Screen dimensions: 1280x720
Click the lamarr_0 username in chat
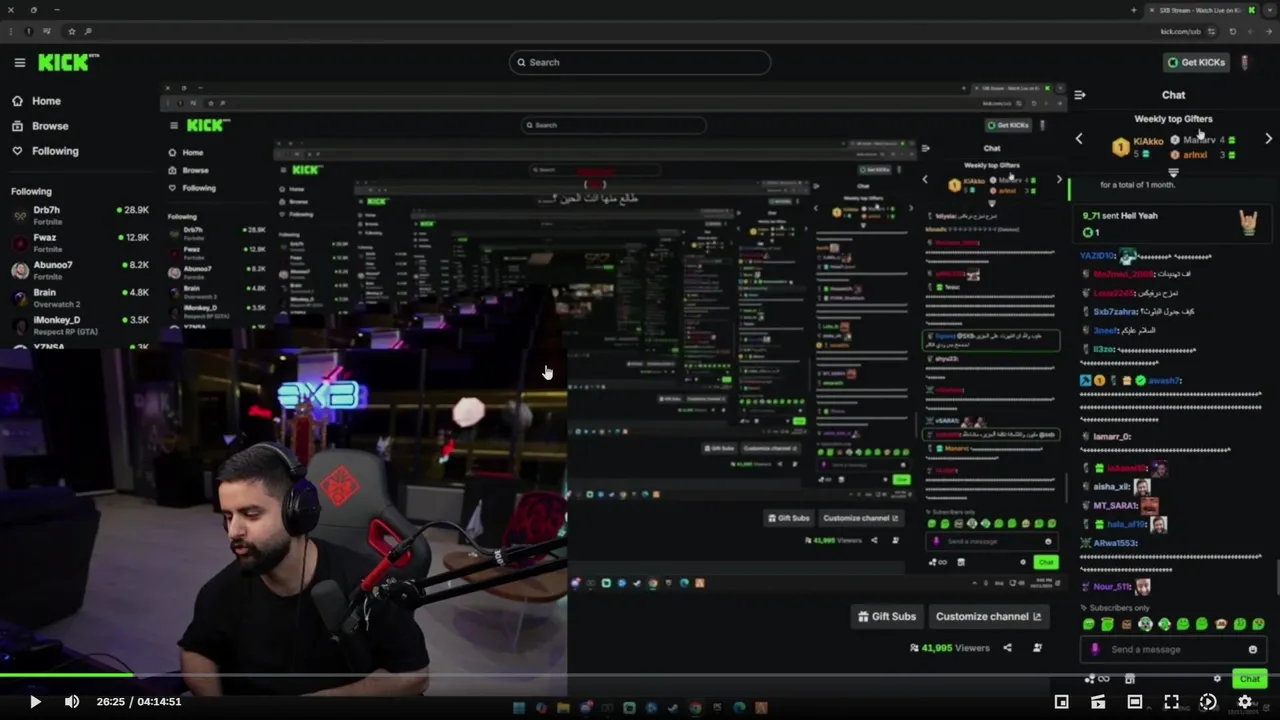[1111, 437]
